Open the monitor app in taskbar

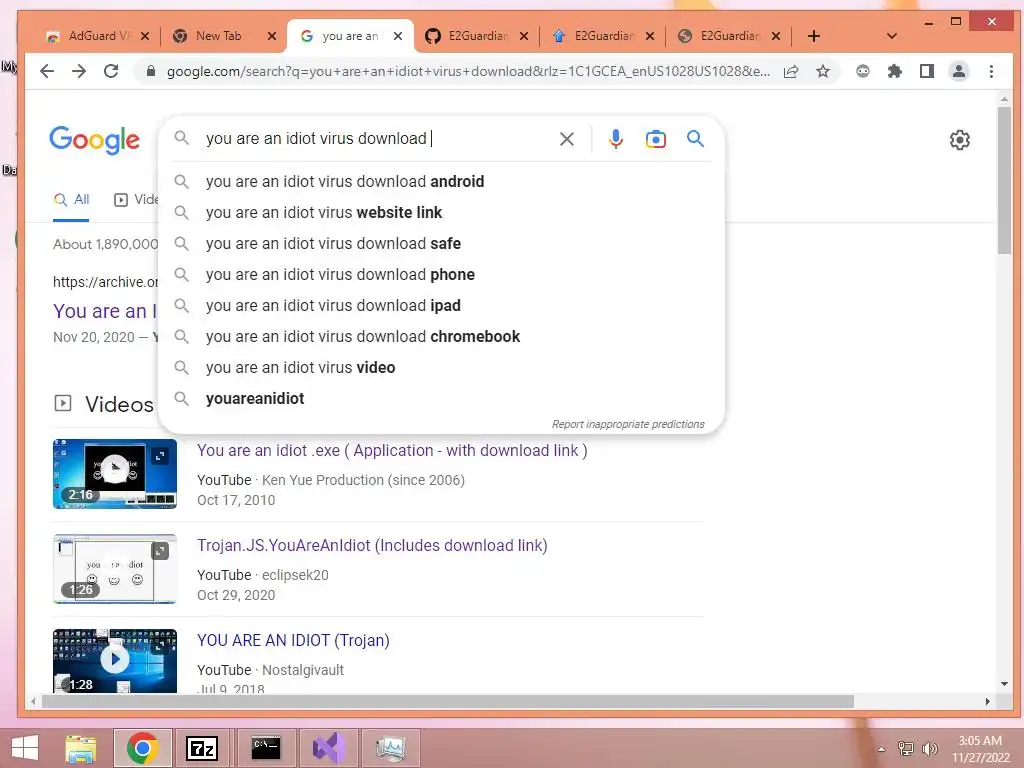pyautogui.click(x=391, y=748)
